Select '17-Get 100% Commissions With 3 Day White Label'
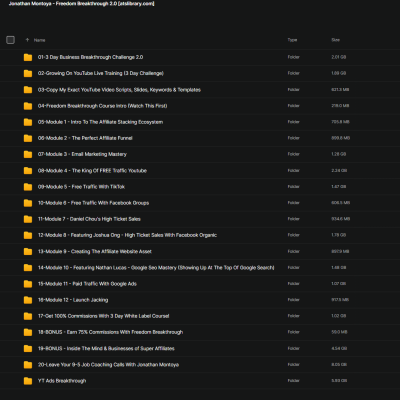This screenshot has height=400, width=400. click(103, 316)
